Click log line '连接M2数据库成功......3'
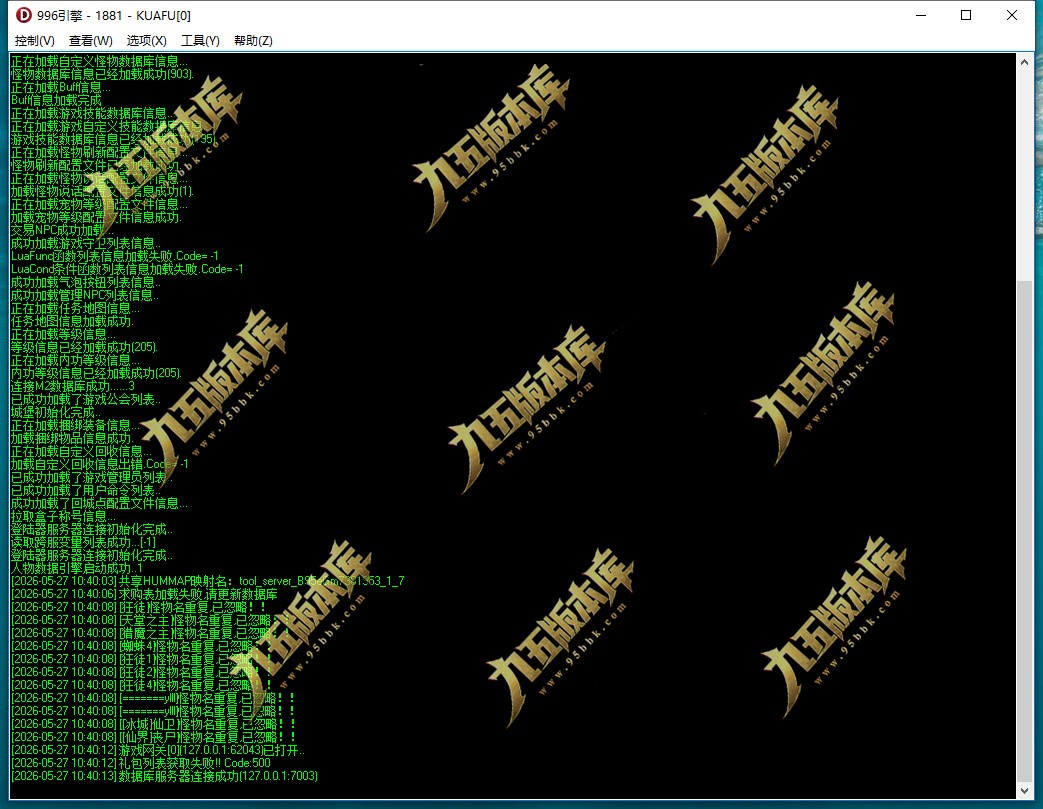1043x809 pixels. (x=73, y=386)
